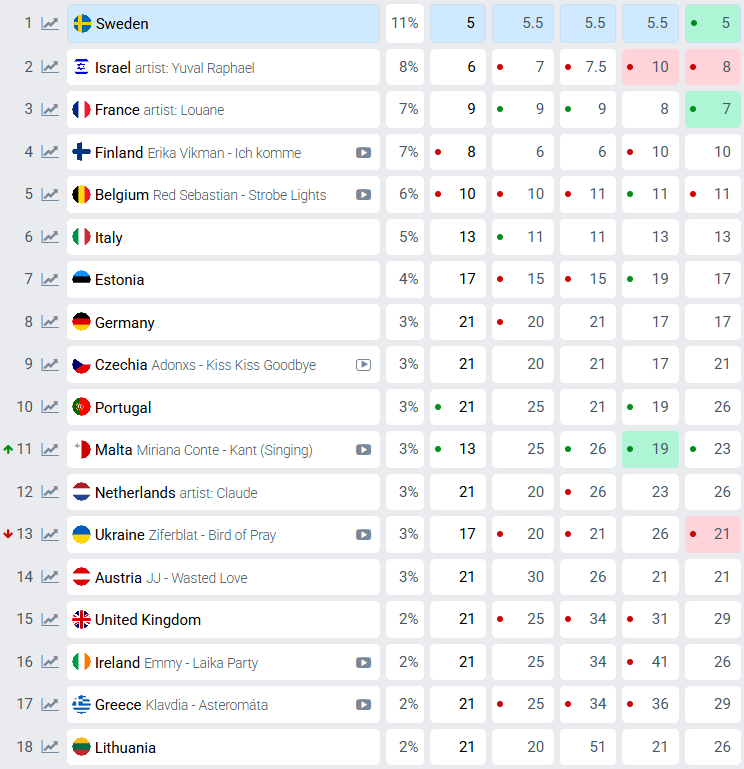The height and width of the screenshot is (769, 744).
Task: Click Israel's red-highlighted odds of 10
Action: (650, 67)
